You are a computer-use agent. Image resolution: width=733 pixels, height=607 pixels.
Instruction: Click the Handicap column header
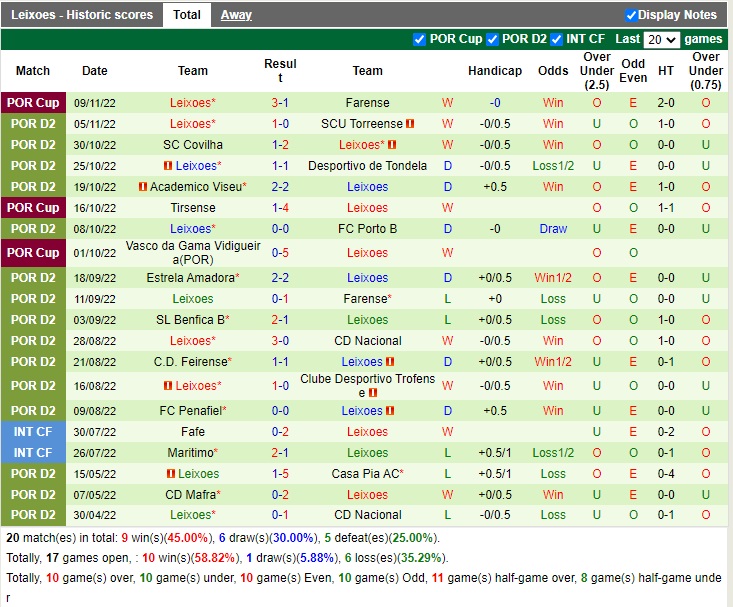(x=495, y=71)
